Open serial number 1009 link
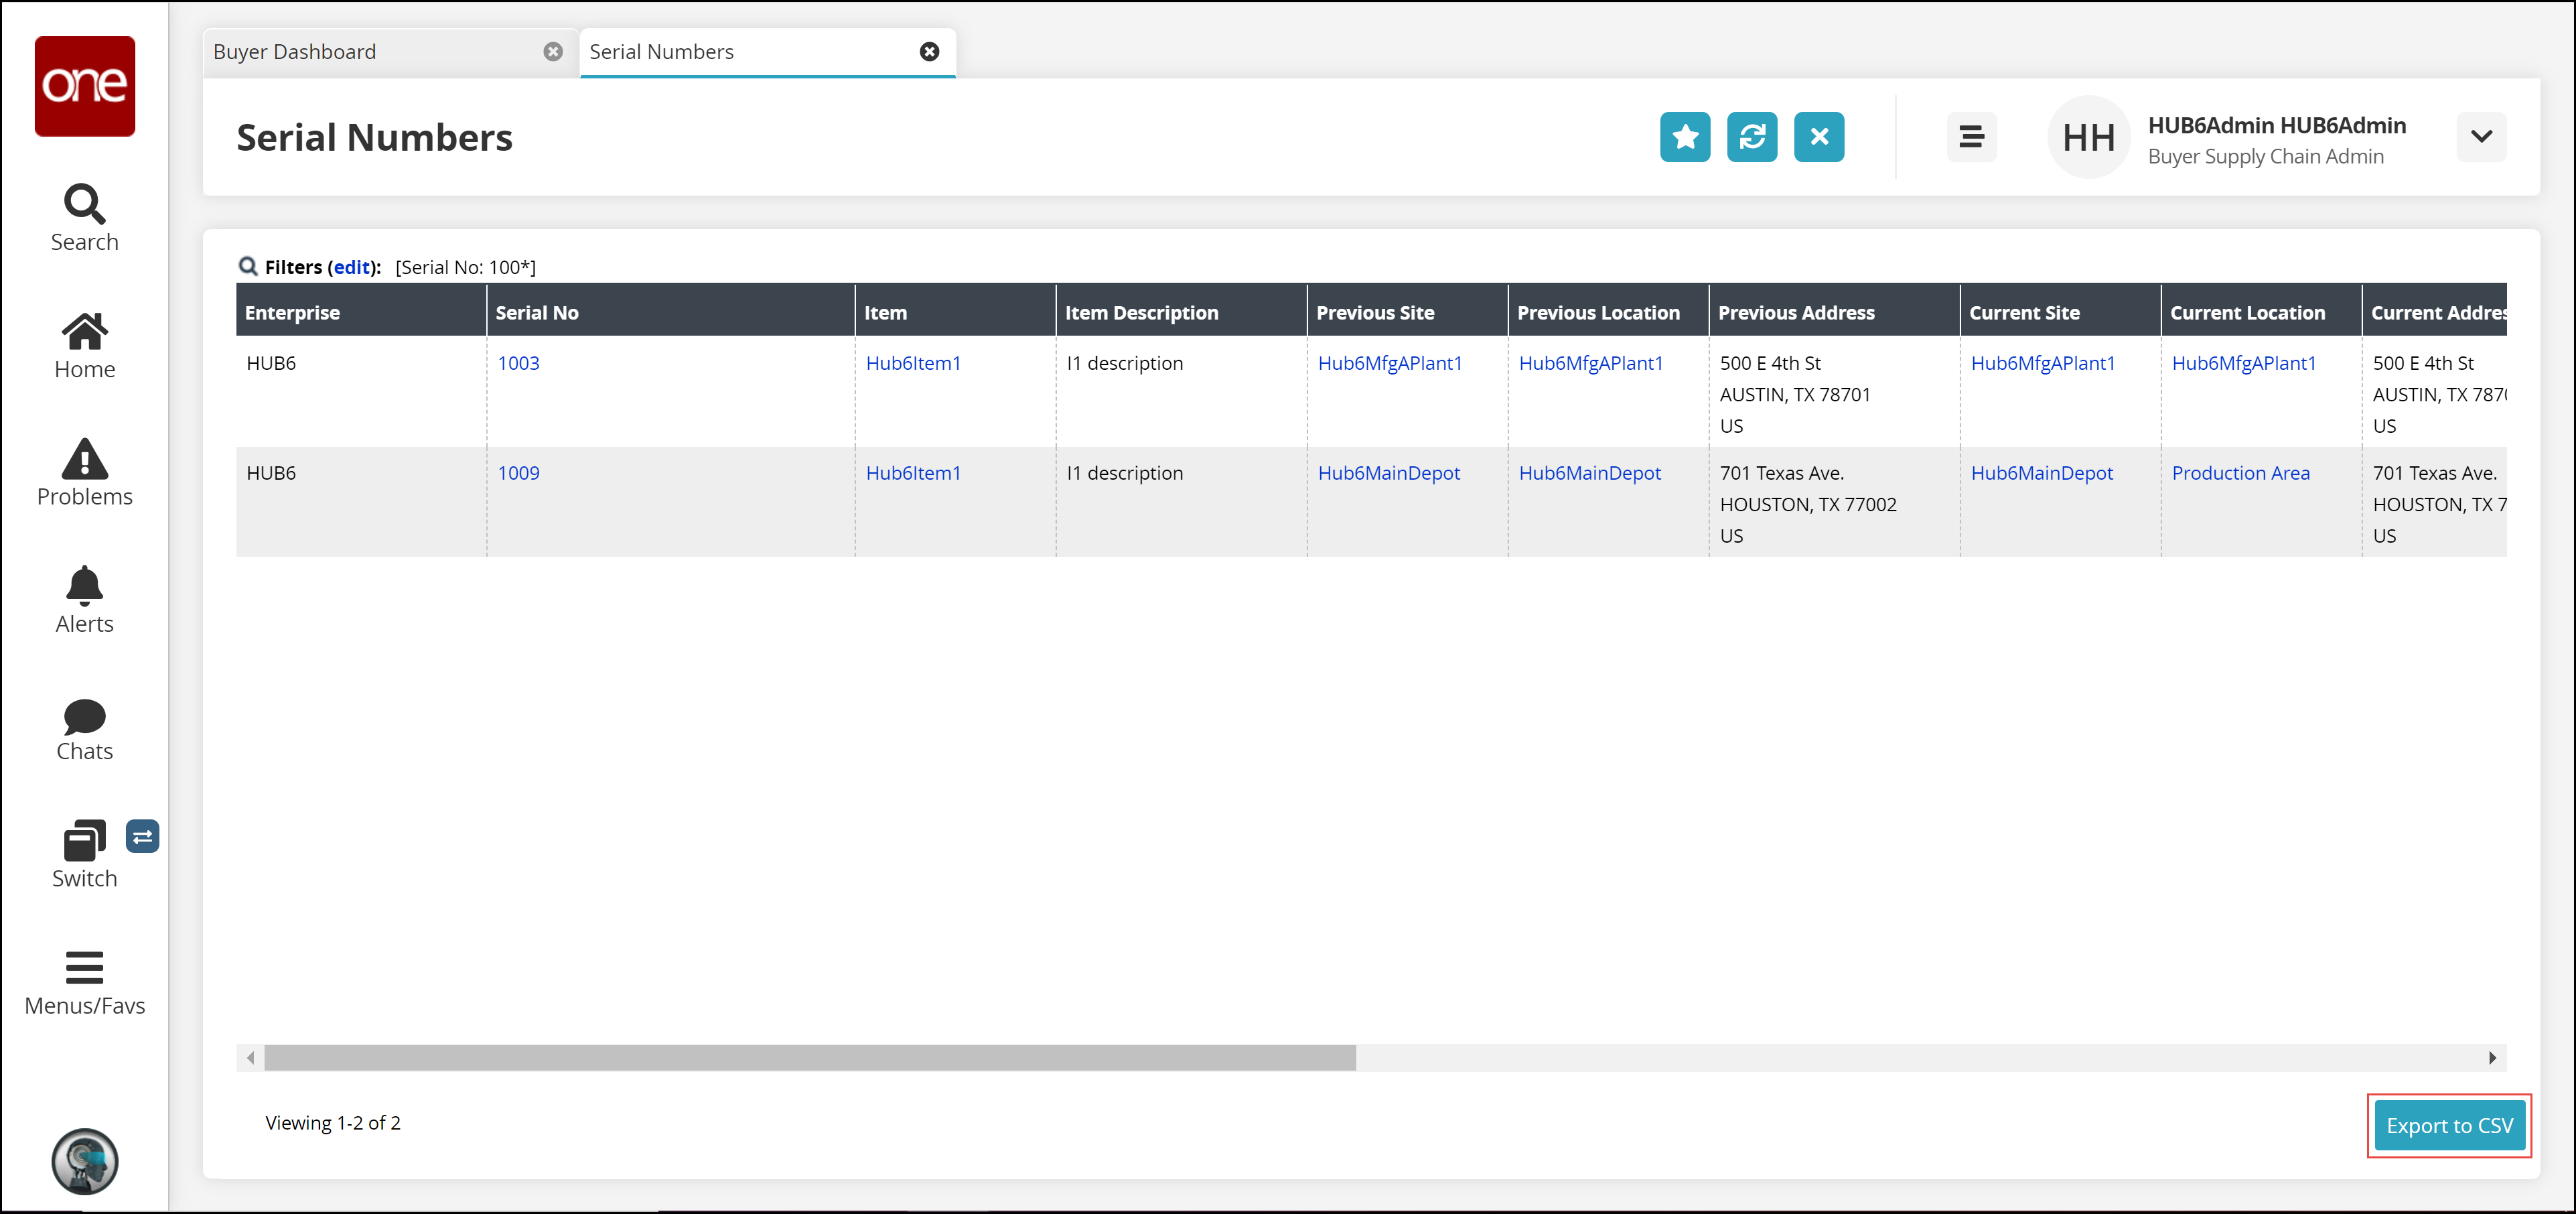This screenshot has width=2576, height=1214. 518,473
